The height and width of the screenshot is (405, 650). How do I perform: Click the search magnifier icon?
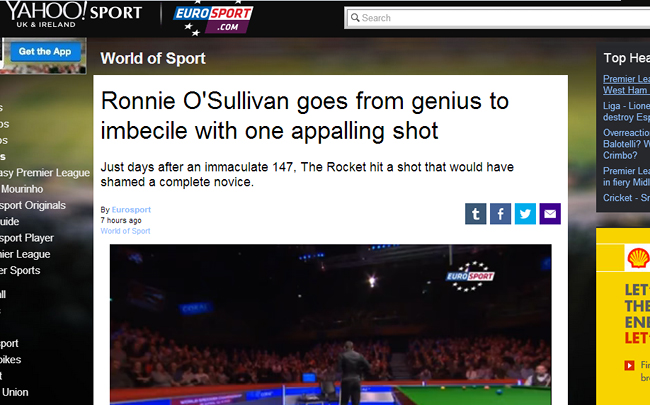click(355, 18)
